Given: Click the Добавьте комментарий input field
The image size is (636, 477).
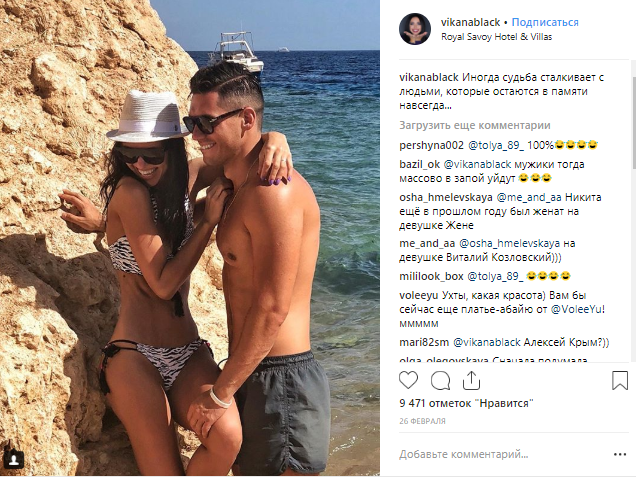Looking at the screenshot, I should 503,454.
